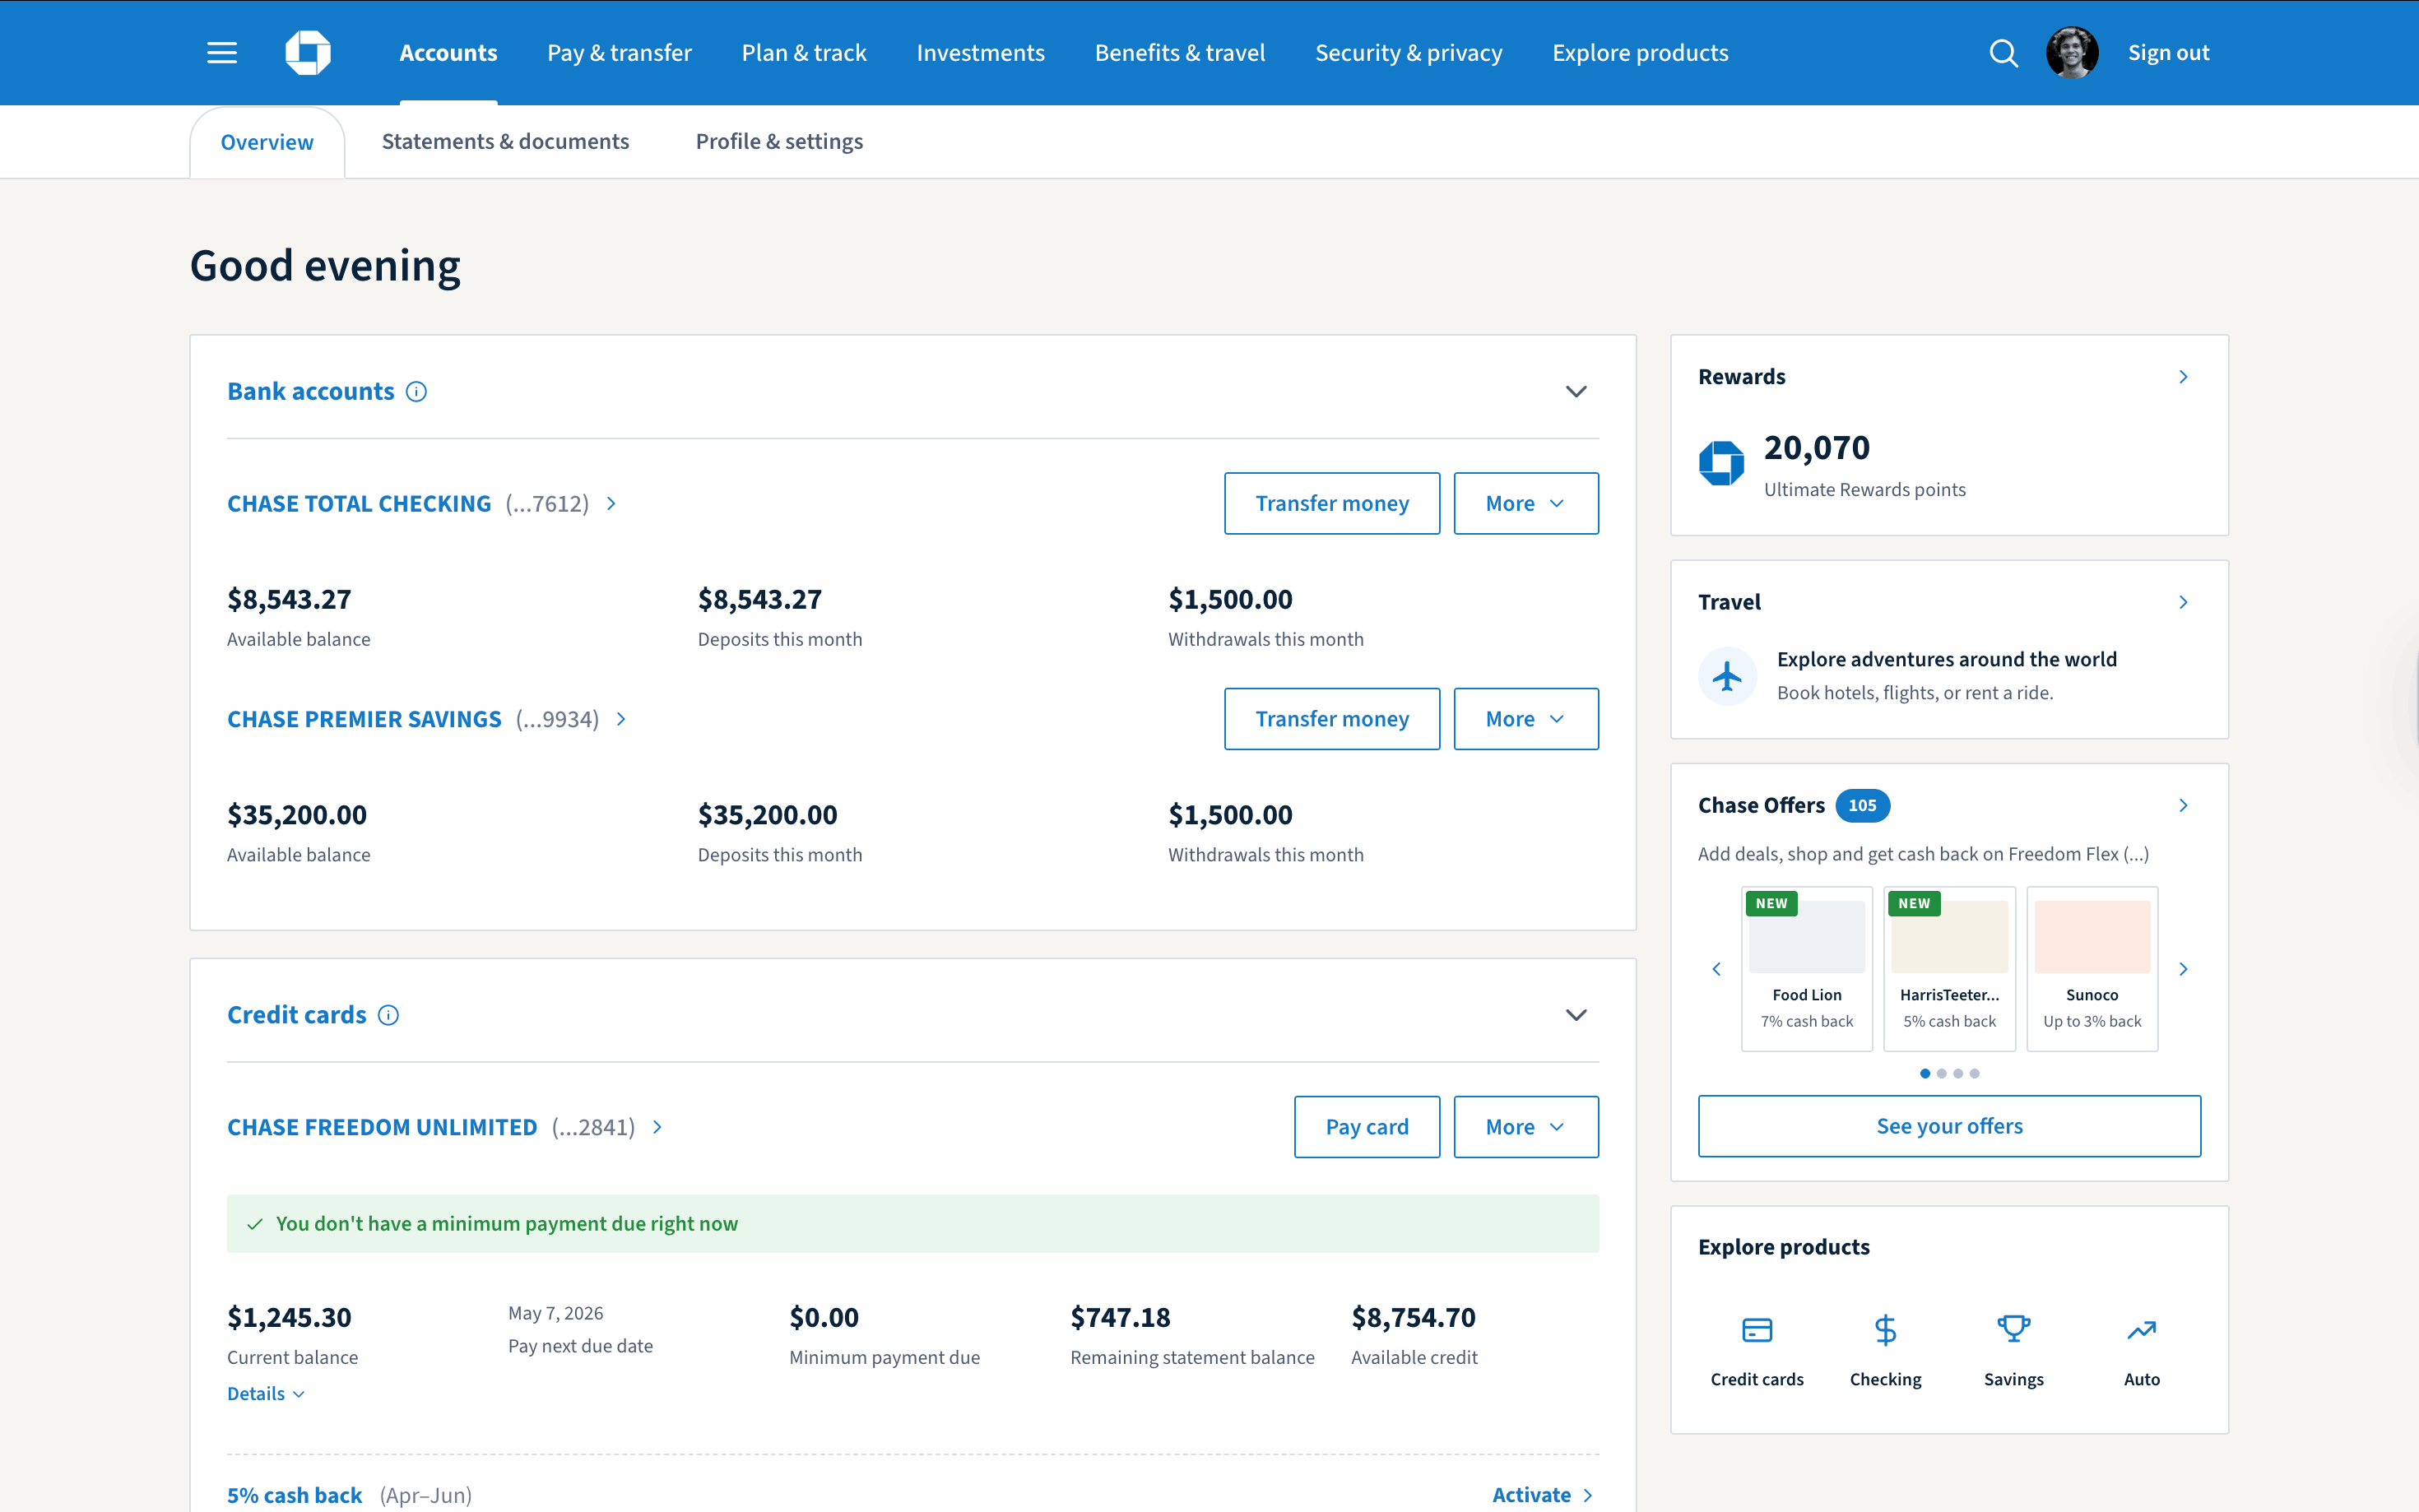Open the profile avatar photo
Image resolution: width=2419 pixels, height=1512 pixels.
click(x=2072, y=53)
